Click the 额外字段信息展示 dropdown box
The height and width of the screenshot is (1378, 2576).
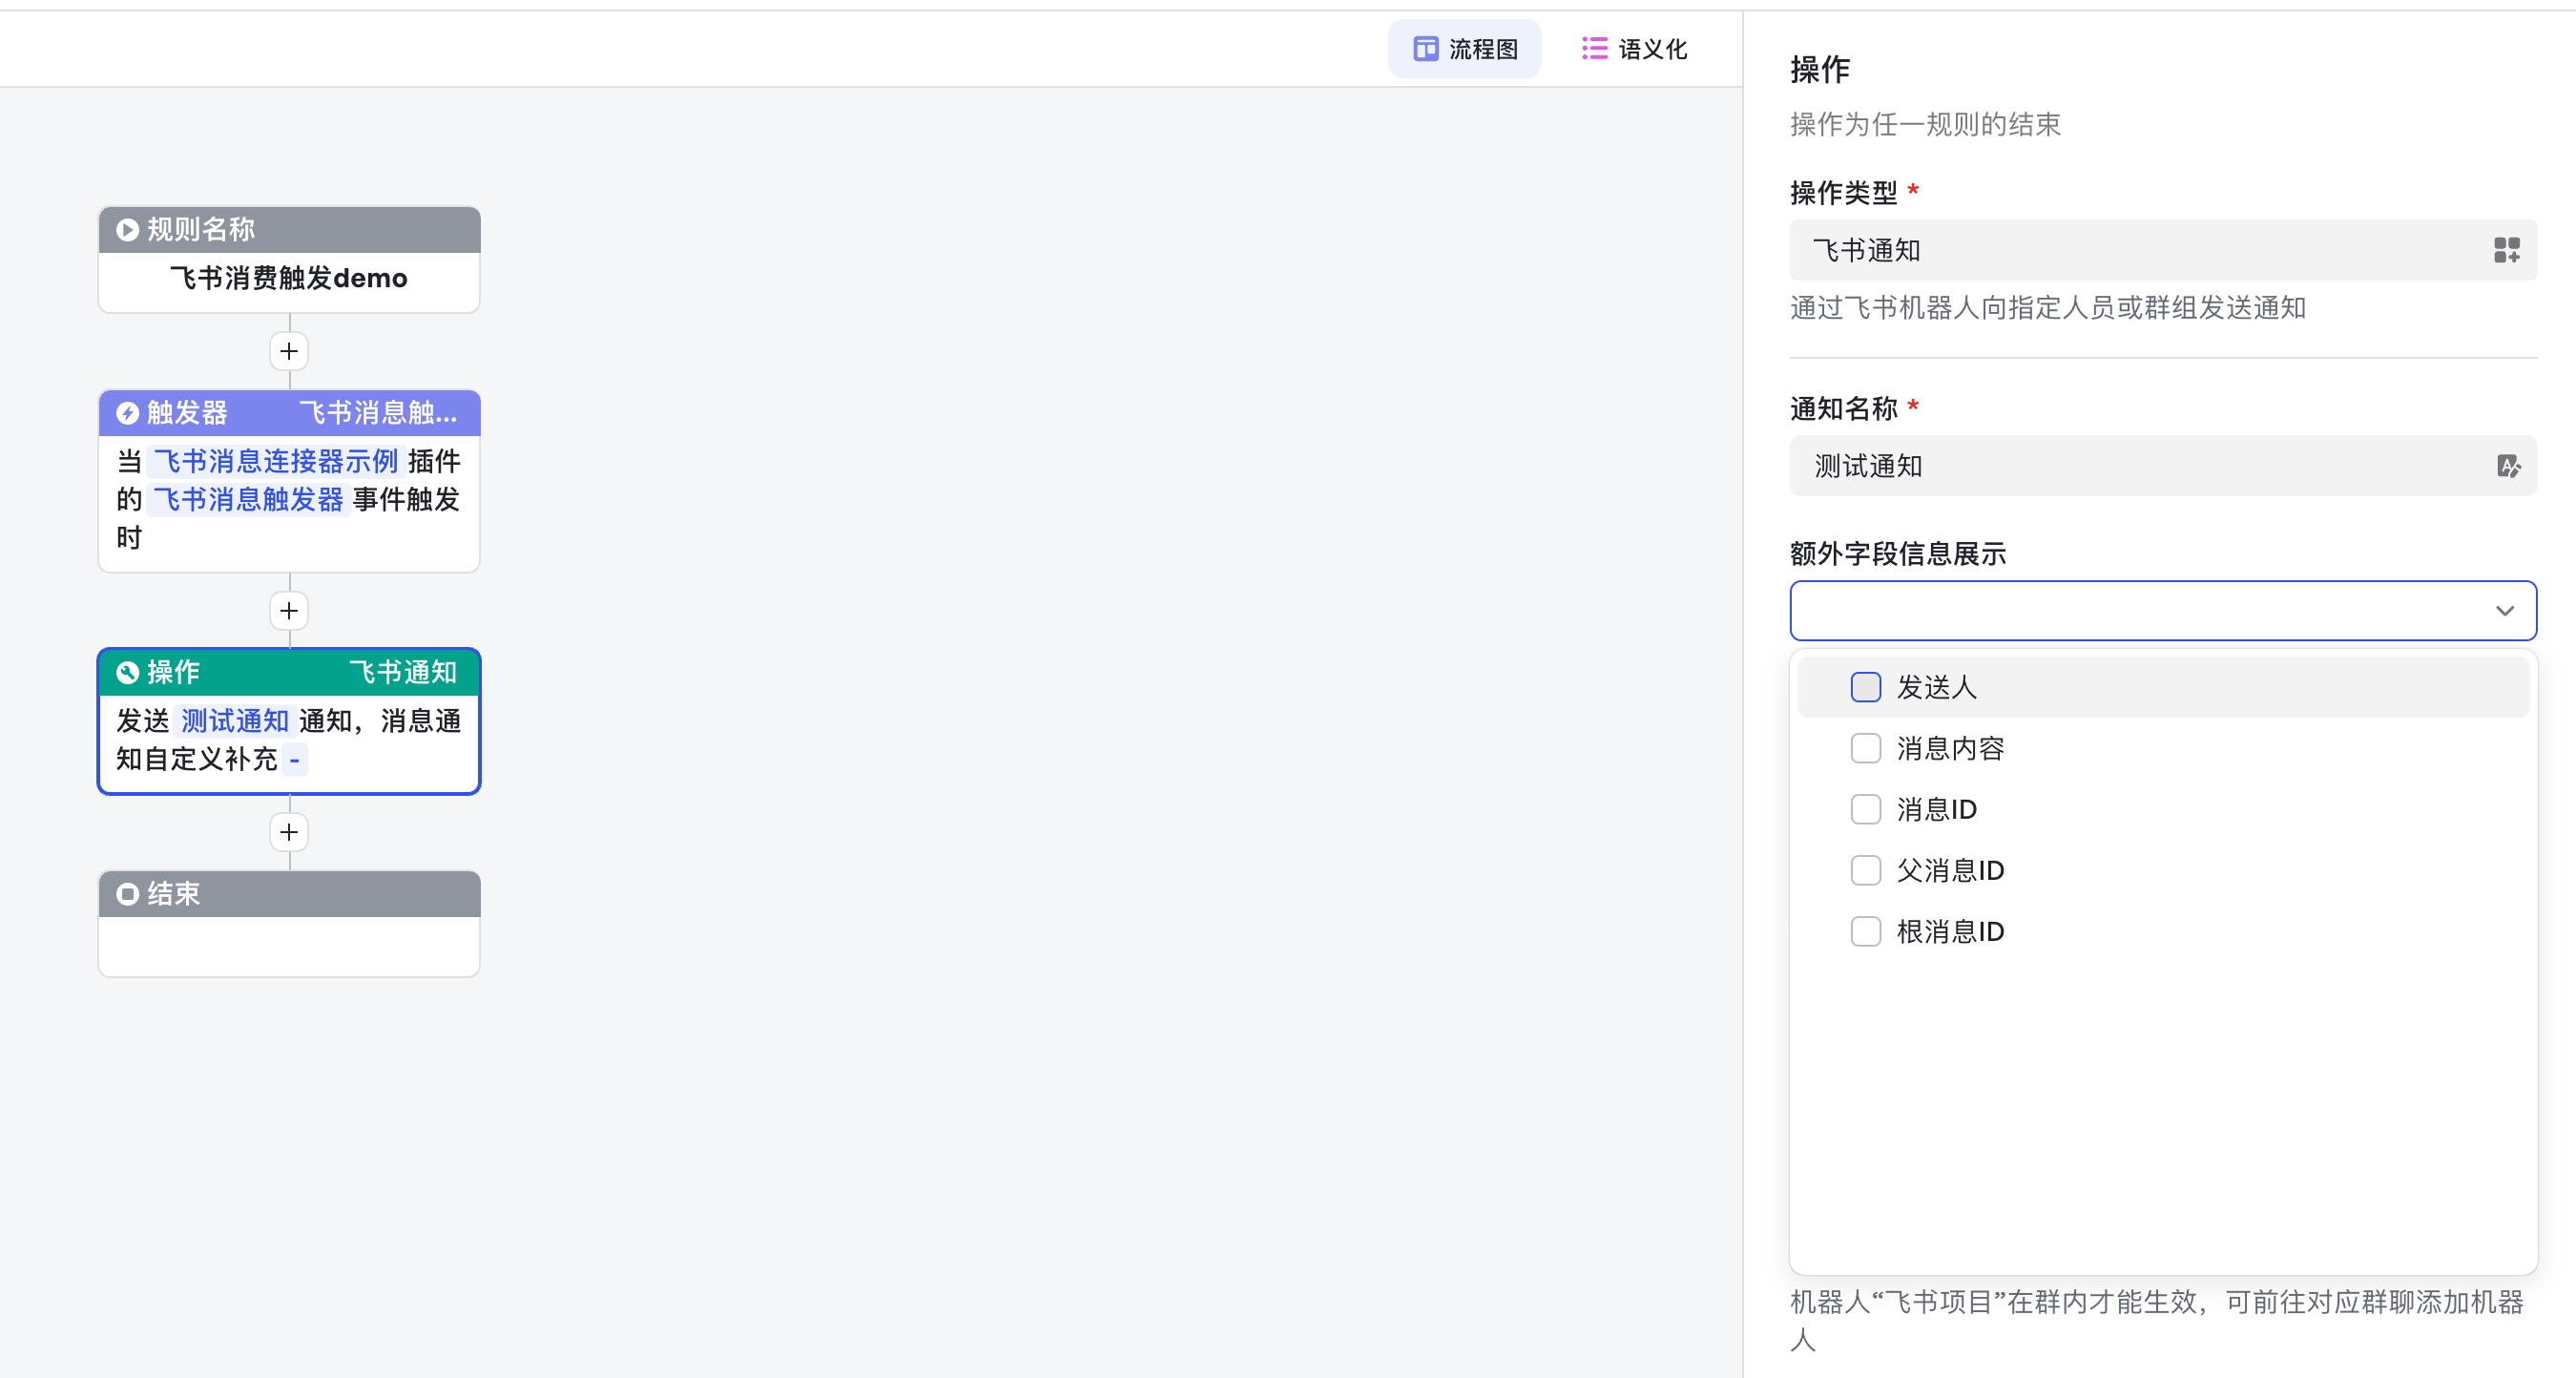point(2163,610)
